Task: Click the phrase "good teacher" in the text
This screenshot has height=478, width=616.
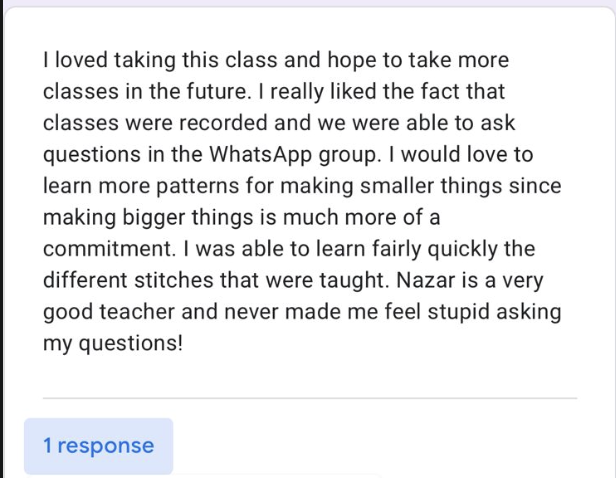Action: [109, 312]
